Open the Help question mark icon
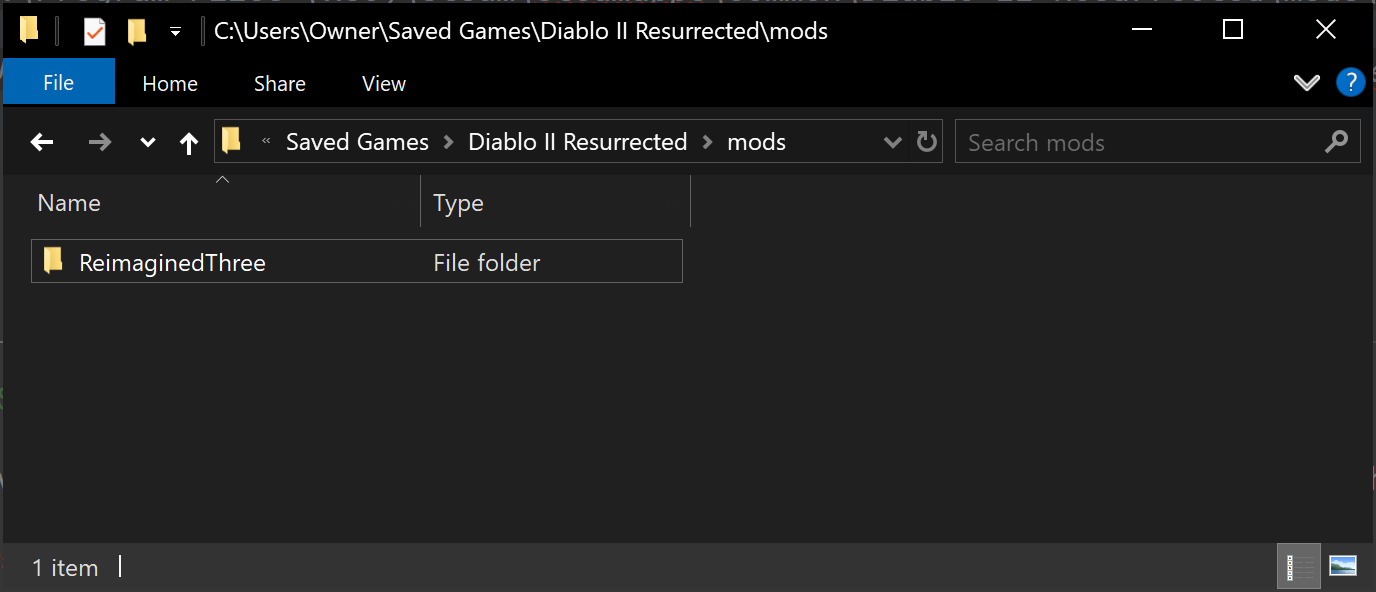The width and height of the screenshot is (1376, 592). 1350,83
